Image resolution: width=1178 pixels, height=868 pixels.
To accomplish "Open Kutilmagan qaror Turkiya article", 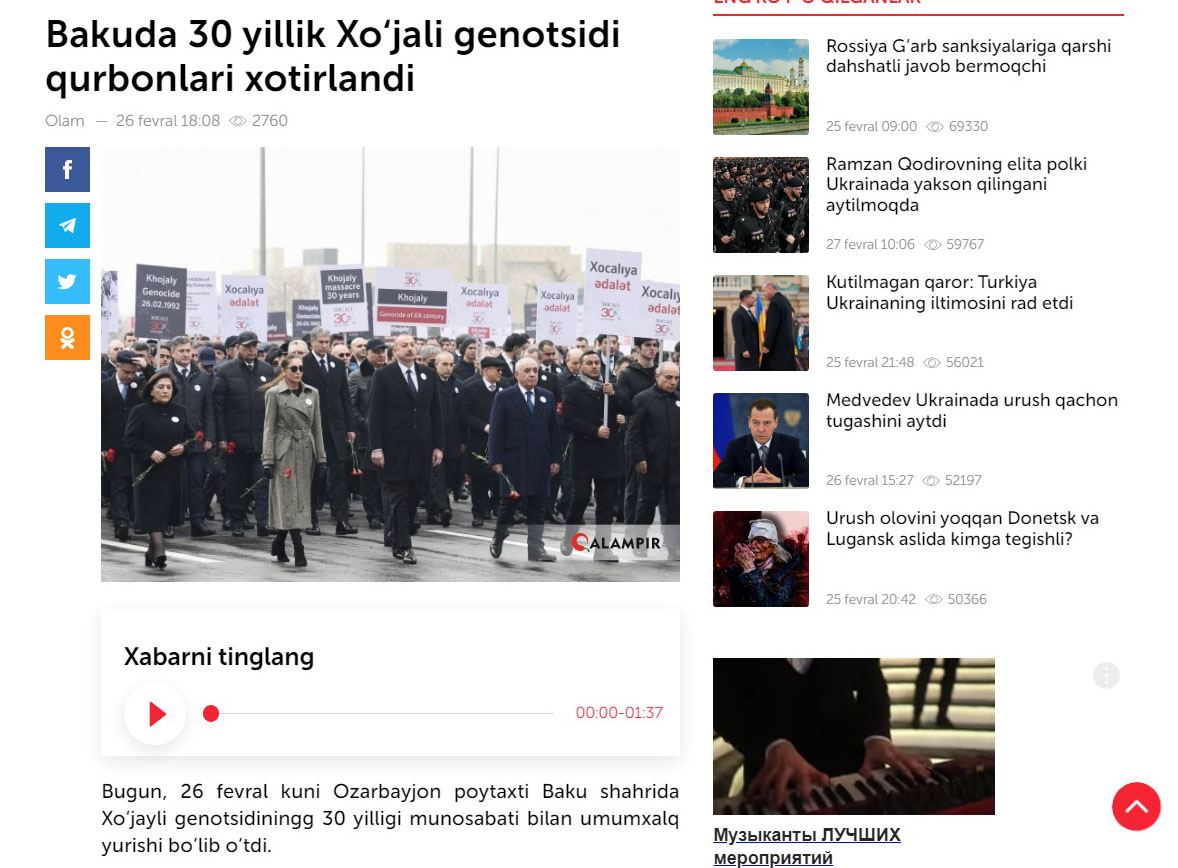I will tap(949, 293).
